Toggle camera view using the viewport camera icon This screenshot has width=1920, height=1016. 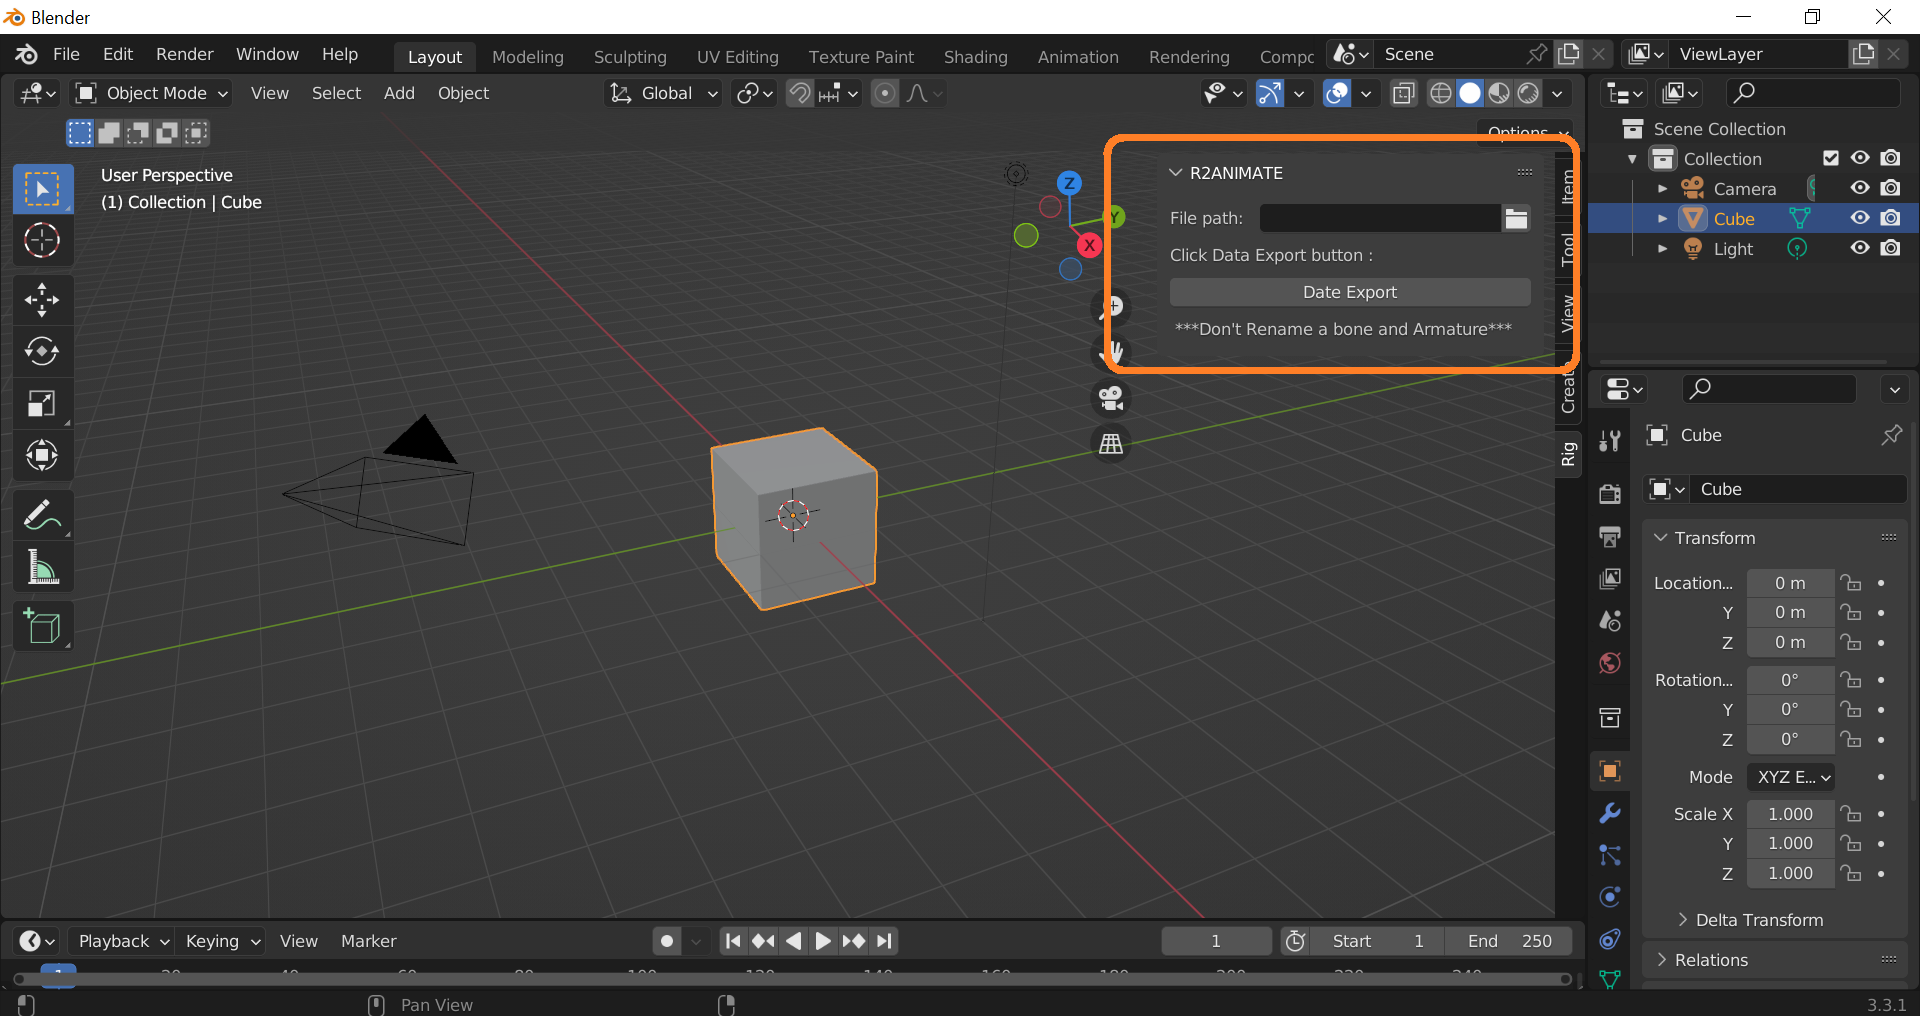point(1110,398)
